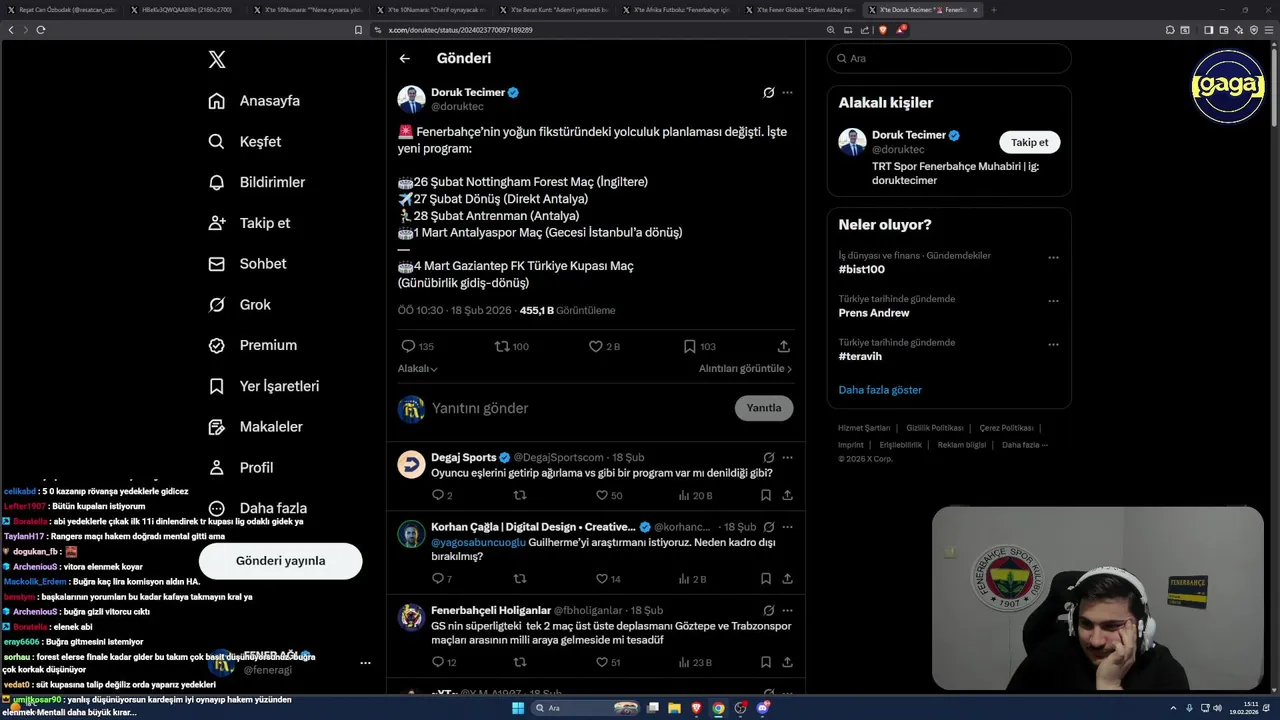Reply to Degaj Sports comment

tap(437, 495)
